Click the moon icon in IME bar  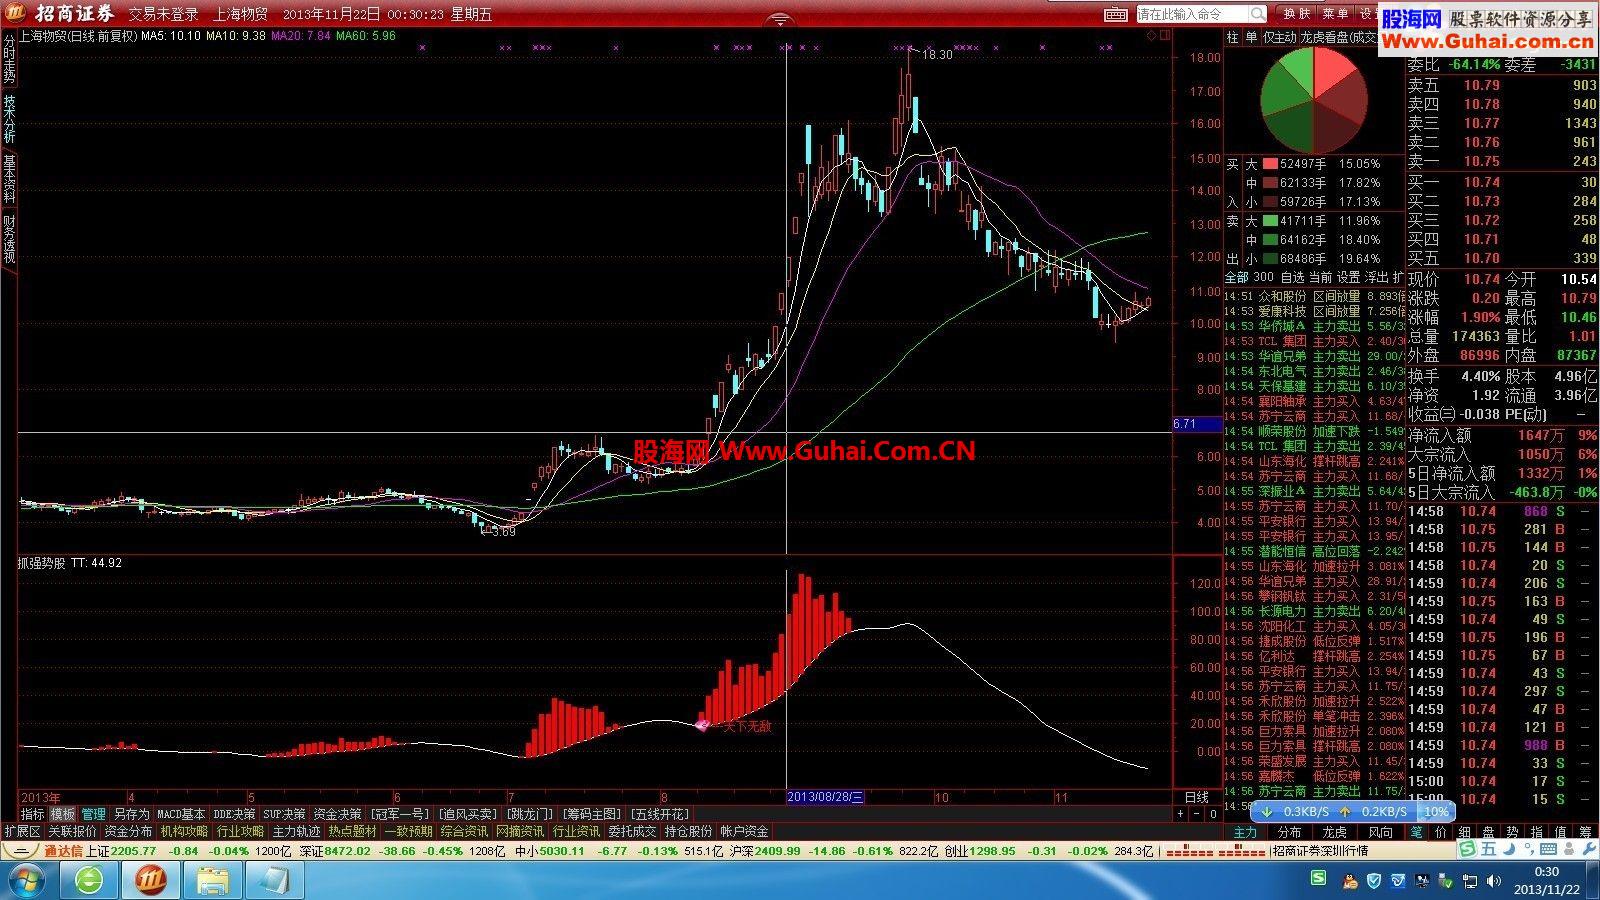[x=1507, y=849]
